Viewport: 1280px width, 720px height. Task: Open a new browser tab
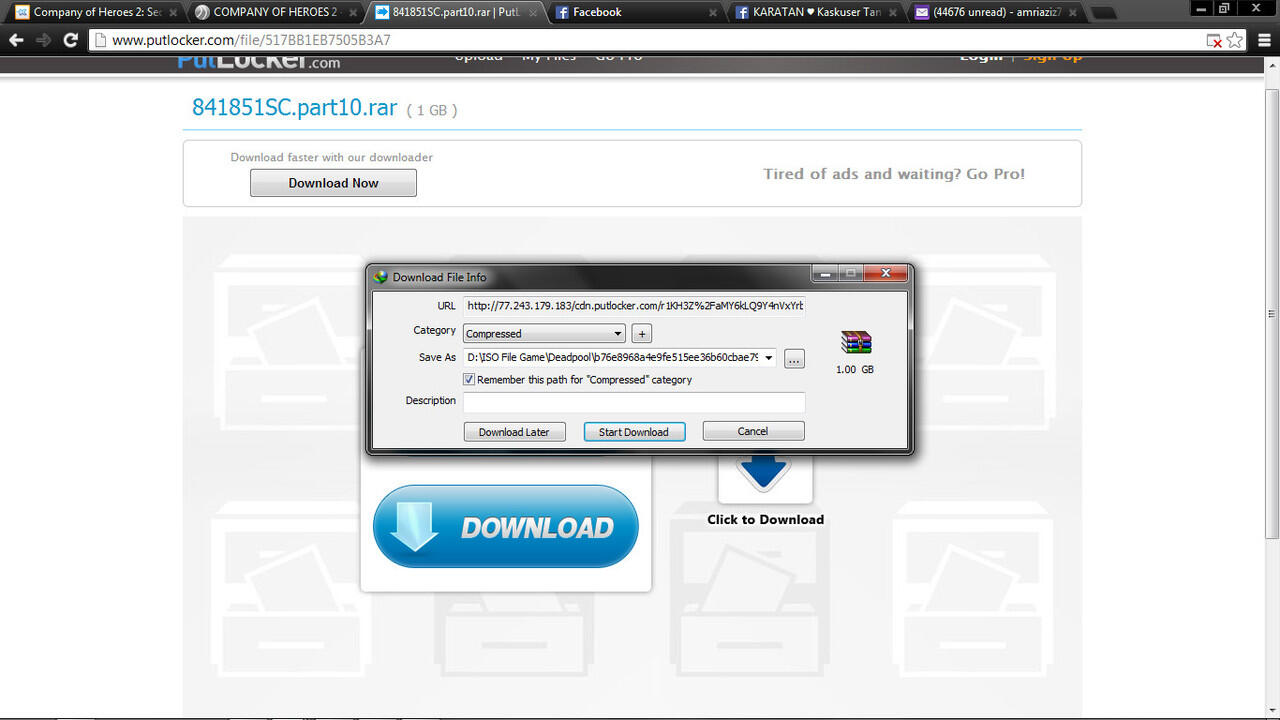(1102, 13)
